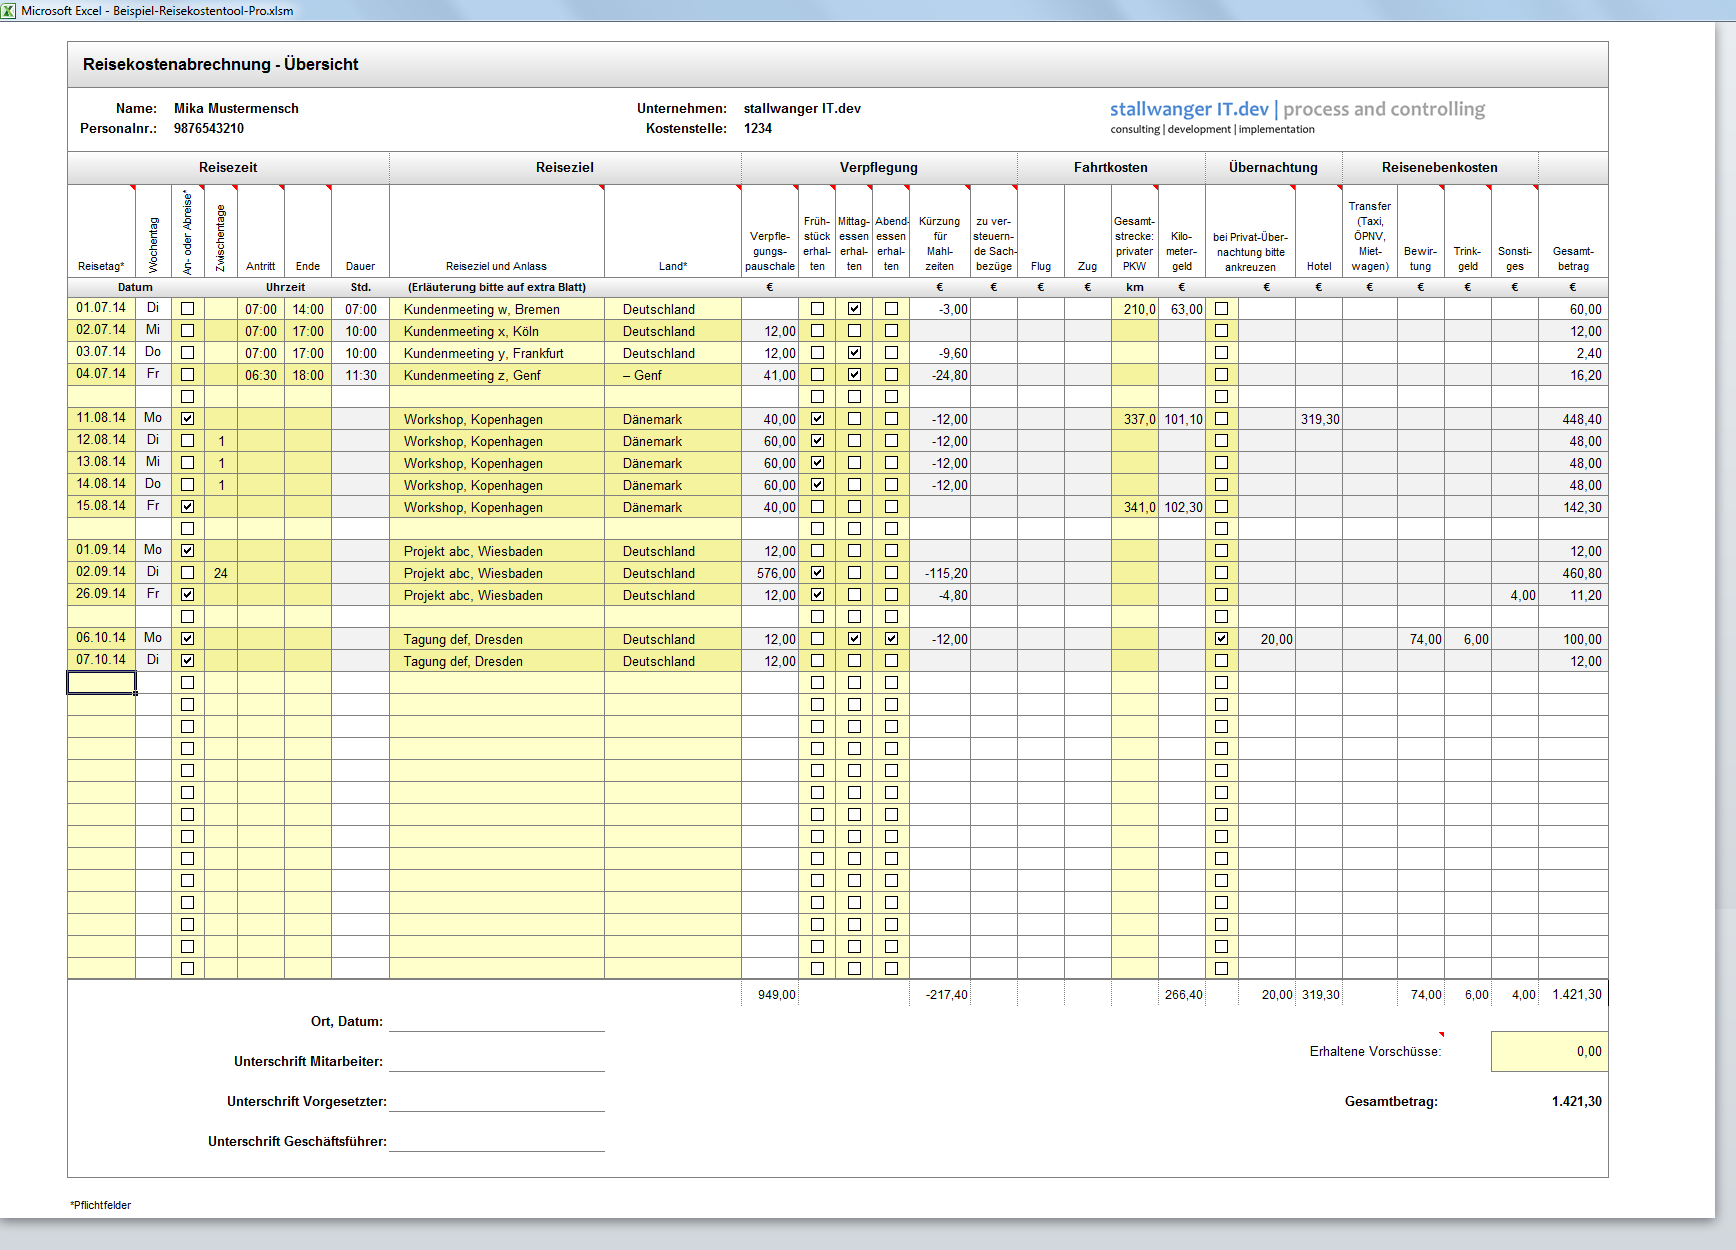Select the Zwischentage cell containing 24
The image size is (1736, 1250).
221,573
